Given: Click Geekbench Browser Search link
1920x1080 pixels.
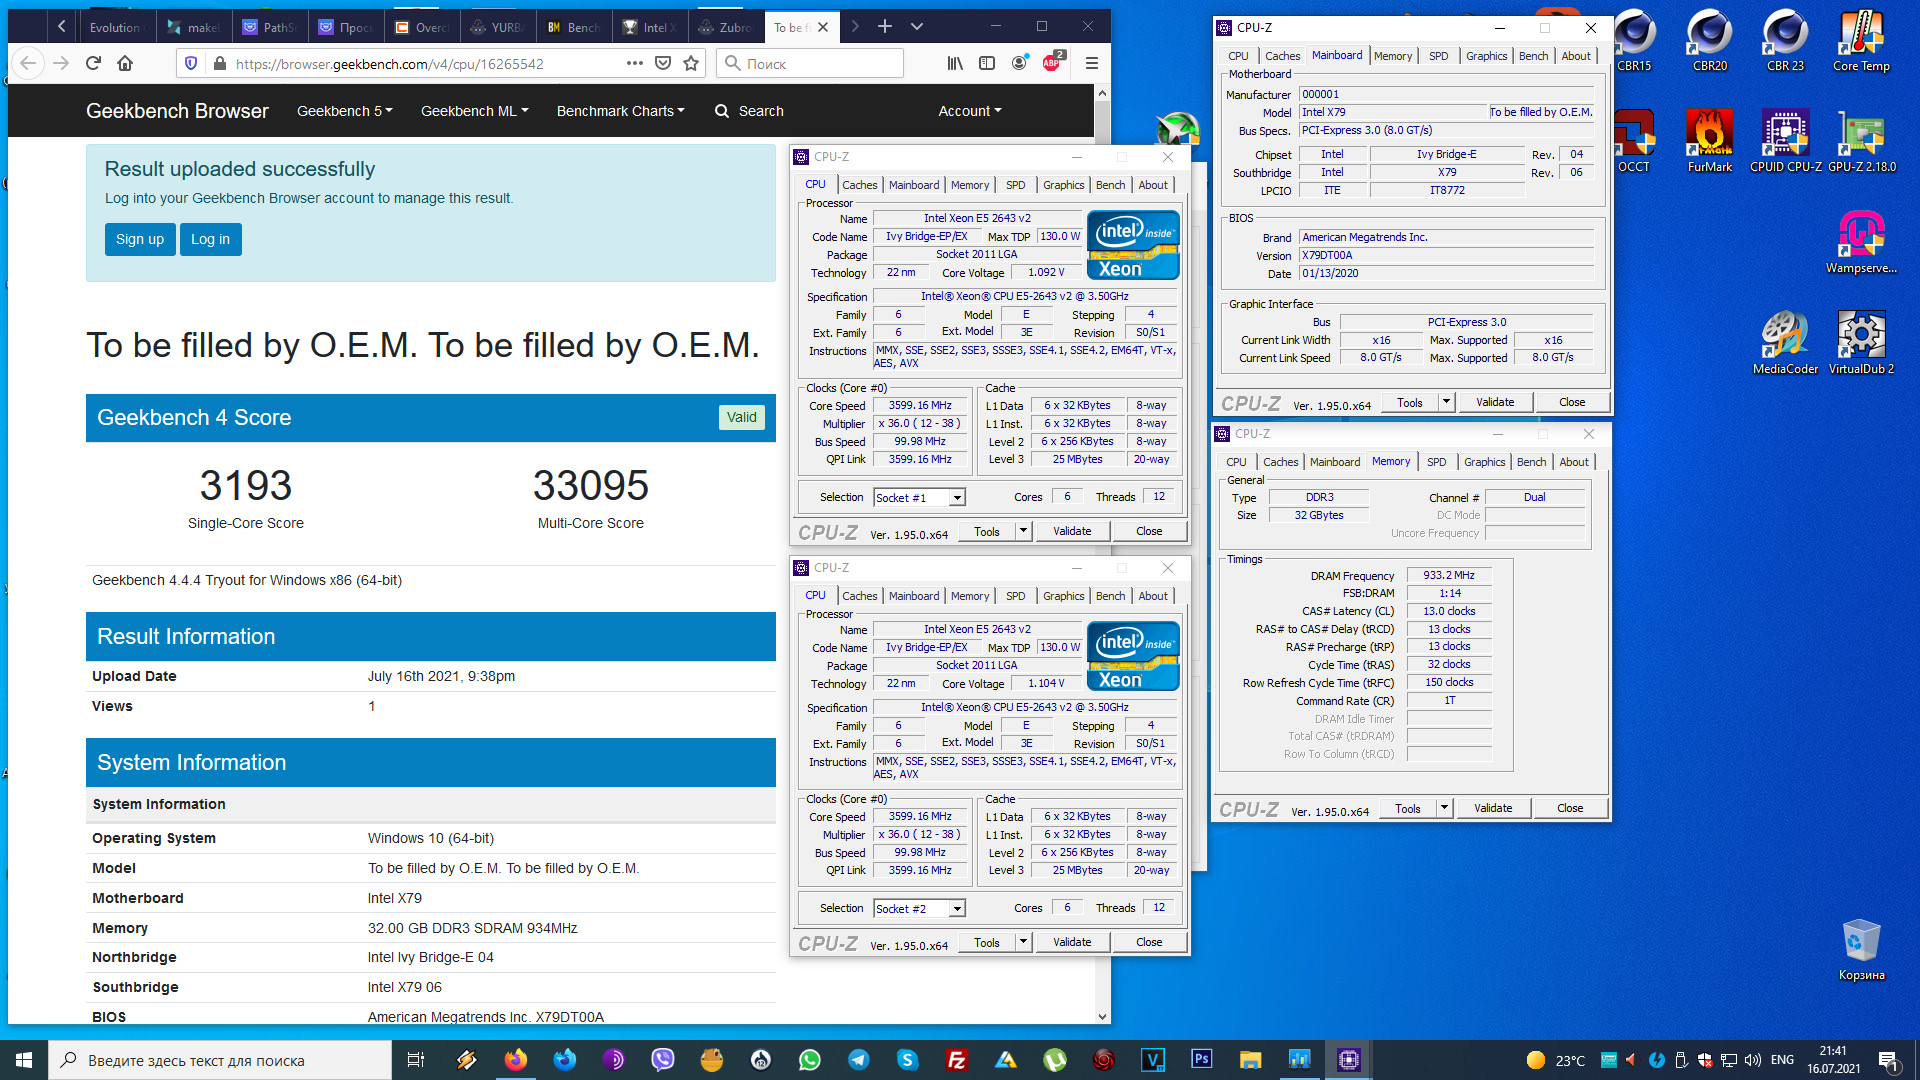Looking at the screenshot, I should [x=749, y=111].
